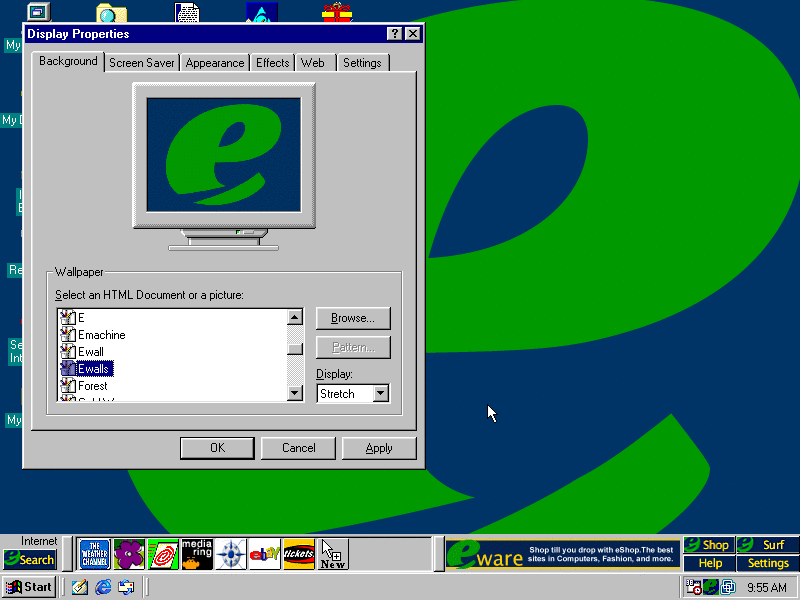Image resolution: width=800 pixels, height=600 pixels.
Task: Click the compass icon in the toolbar
Action: pyautogui.click(x=231, y=554)
